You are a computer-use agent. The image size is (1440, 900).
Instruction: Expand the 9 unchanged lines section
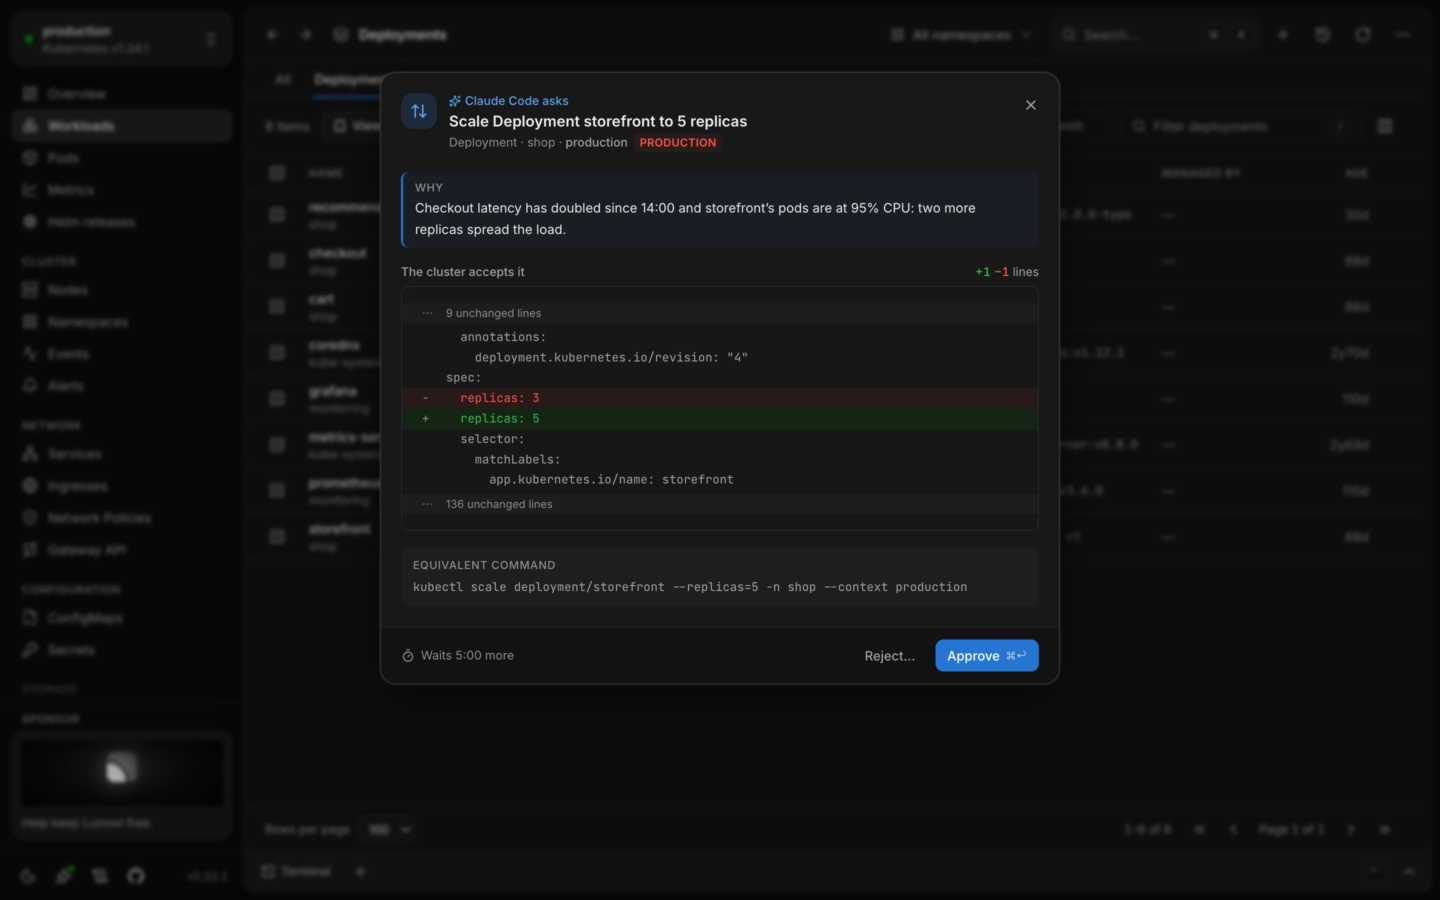tap(719, 313)
